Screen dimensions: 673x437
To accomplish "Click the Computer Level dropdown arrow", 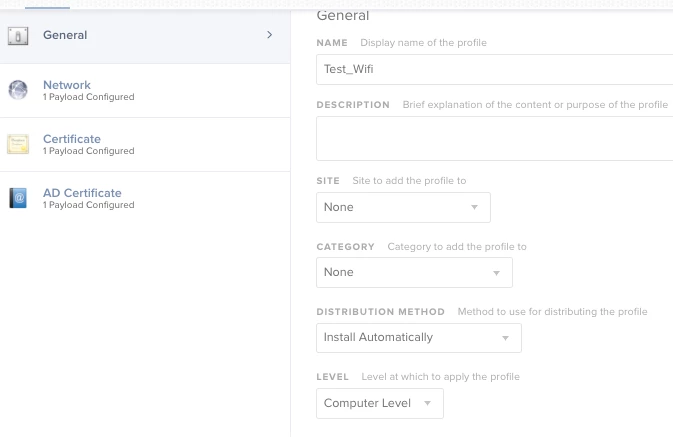I will pos(427,403).
